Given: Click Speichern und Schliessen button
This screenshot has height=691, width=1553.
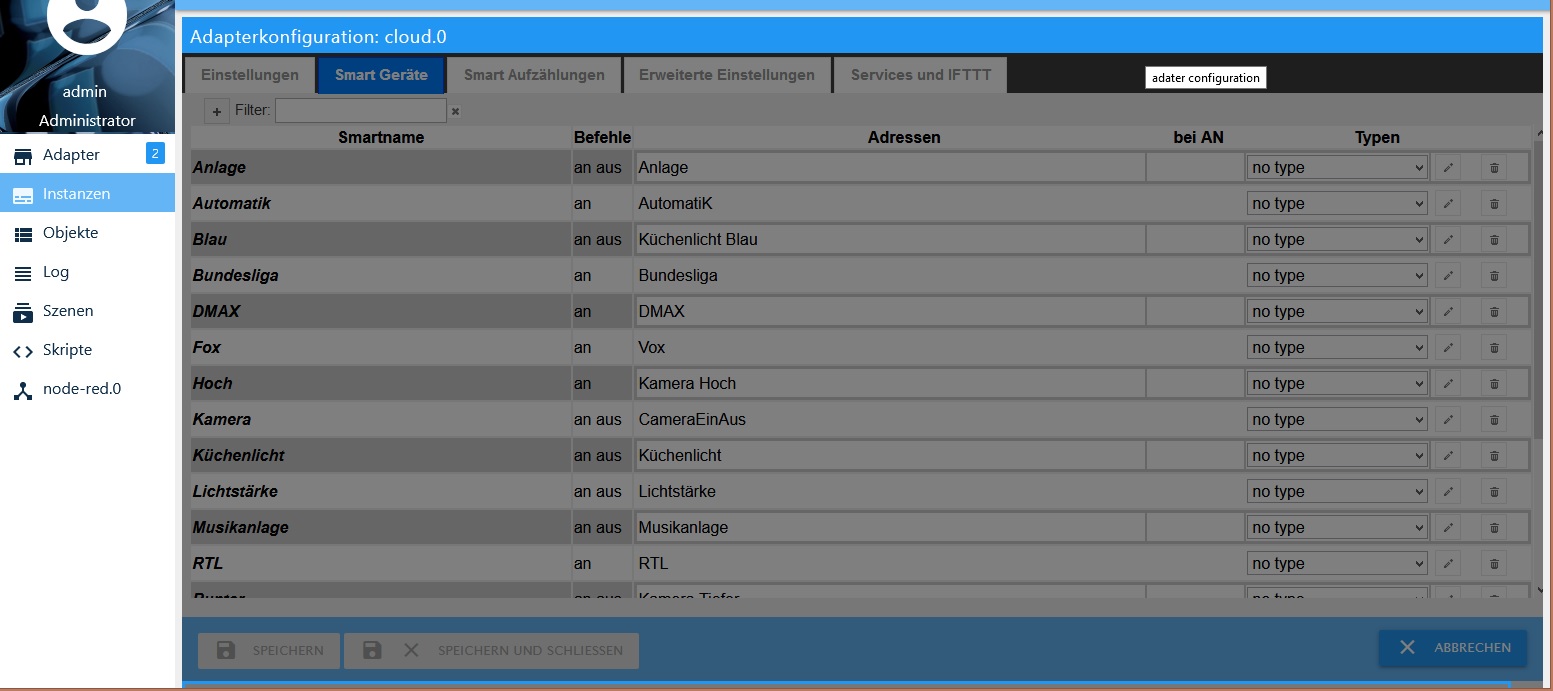Looking at the screenshot, I should 491,651.
